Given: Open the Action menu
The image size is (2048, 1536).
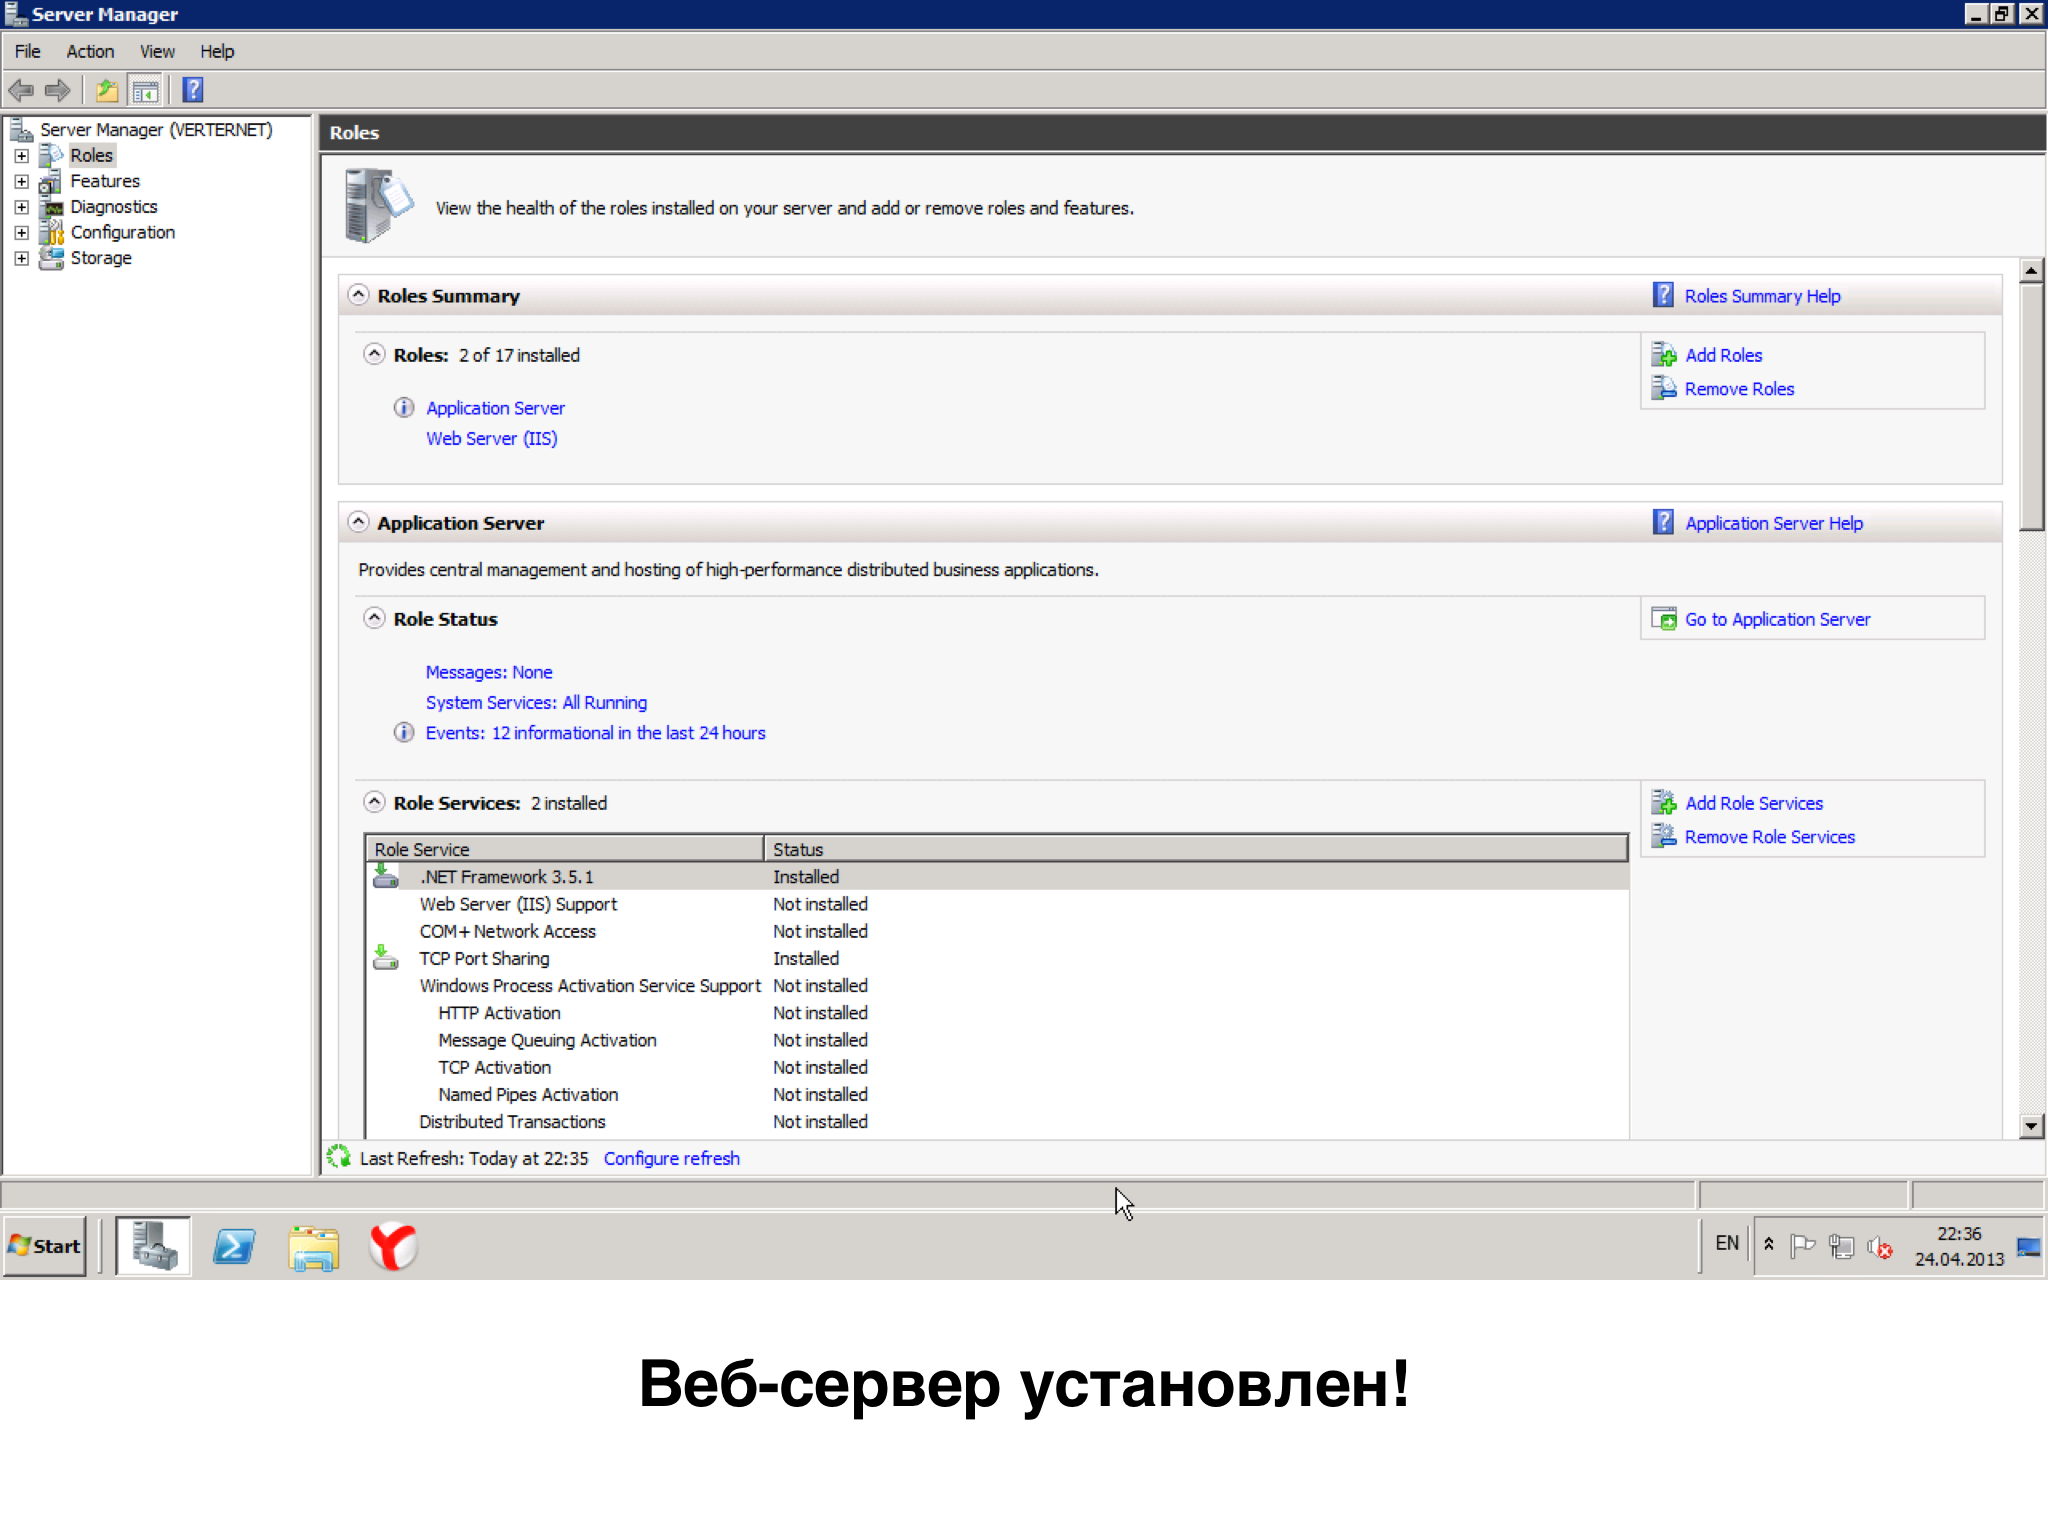Looking at the screenshot, I should pyautogui.click(x=90, y=52).
